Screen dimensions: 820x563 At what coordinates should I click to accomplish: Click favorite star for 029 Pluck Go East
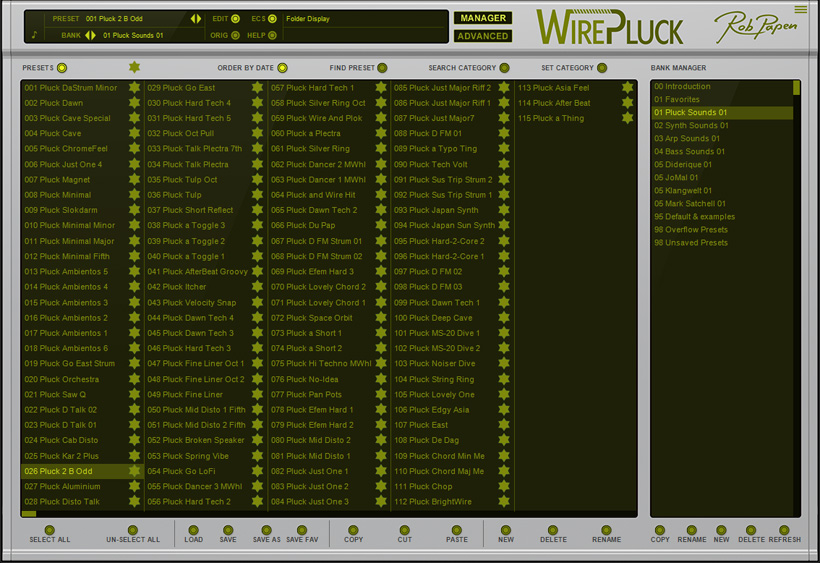(257, 87)
